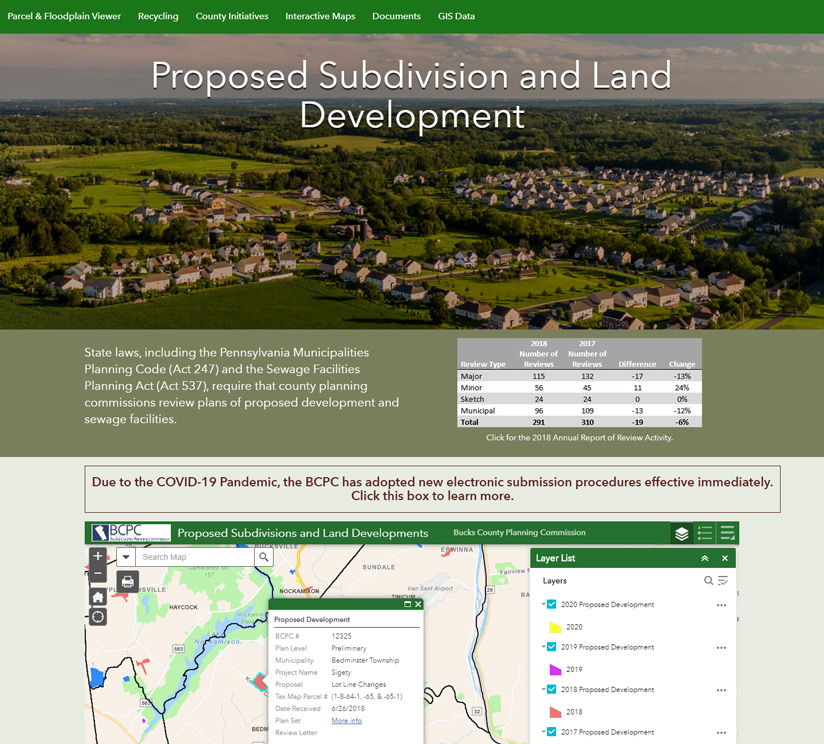
Task: Open the attribute table list icon
Action: [x=727, y=533]
